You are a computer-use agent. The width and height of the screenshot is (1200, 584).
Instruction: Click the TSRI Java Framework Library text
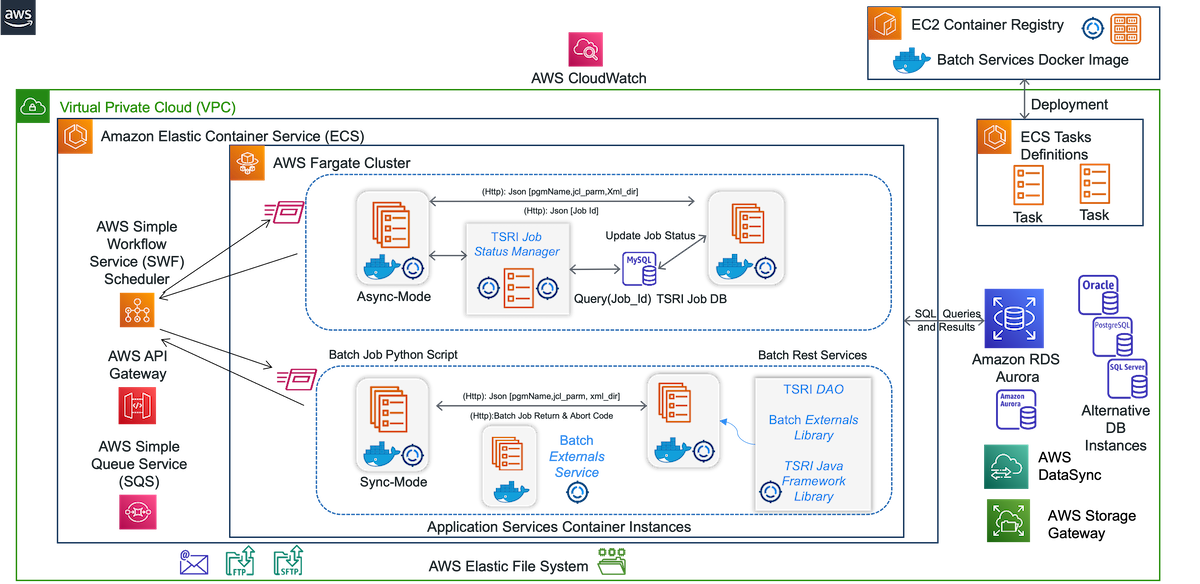[813, 481]
